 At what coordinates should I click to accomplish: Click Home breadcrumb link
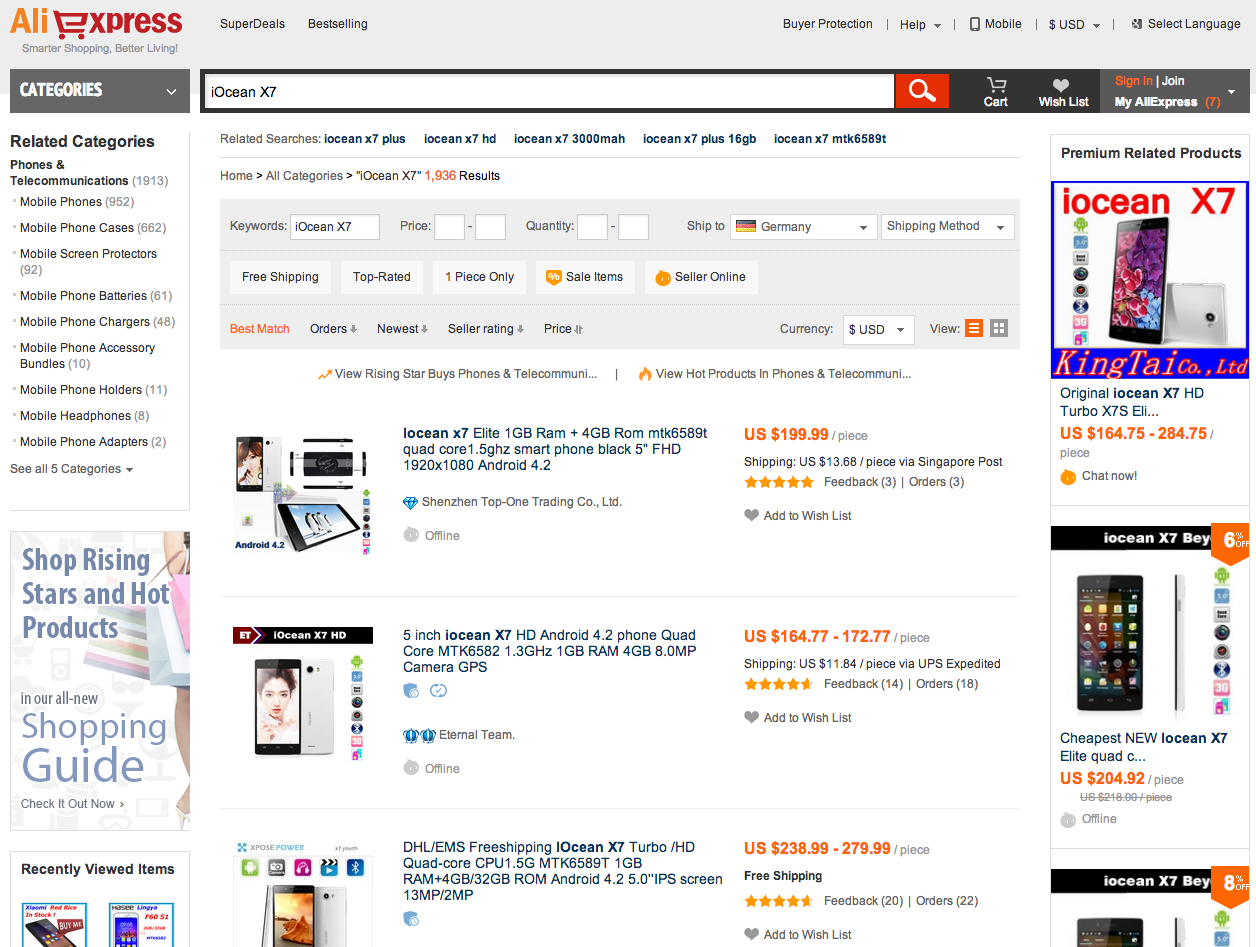point(236,176)
